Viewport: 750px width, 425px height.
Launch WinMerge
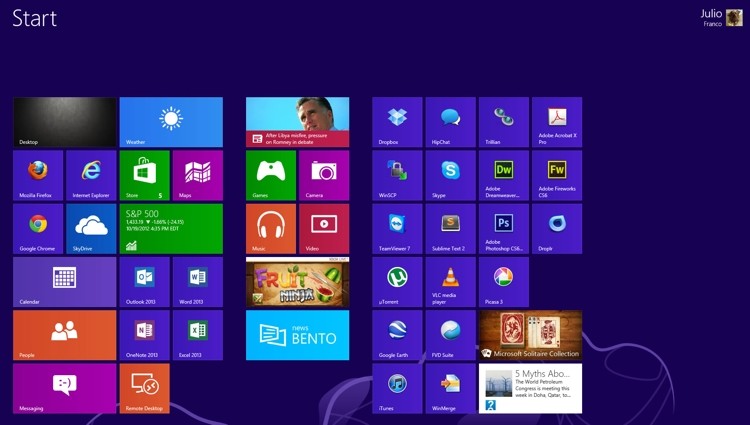click(x=451, y=388)
